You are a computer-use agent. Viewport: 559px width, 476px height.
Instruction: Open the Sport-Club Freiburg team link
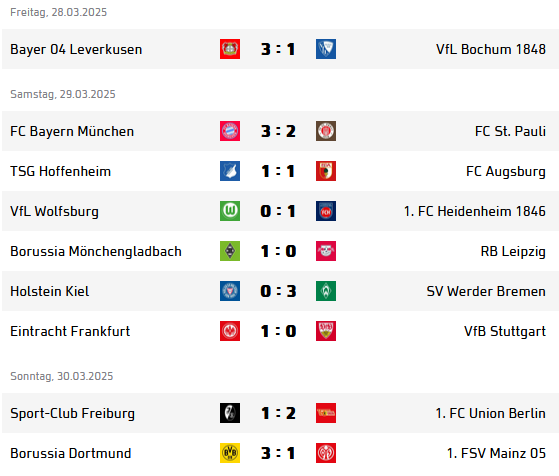(73, 413)
